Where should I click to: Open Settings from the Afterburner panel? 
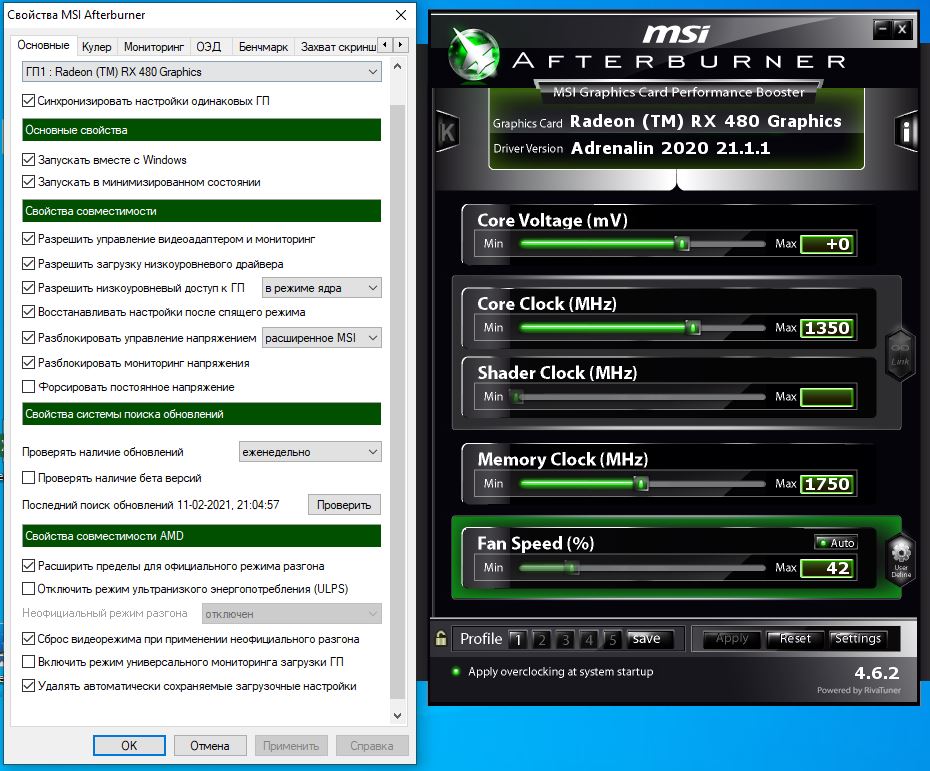tap(858, 639)
